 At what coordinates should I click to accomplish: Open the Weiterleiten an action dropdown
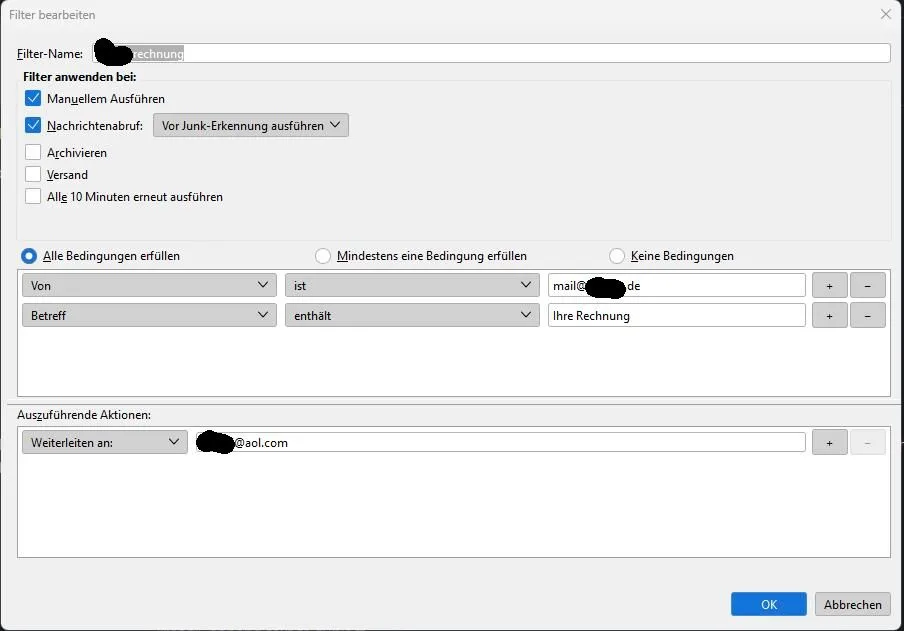[105, 442]
